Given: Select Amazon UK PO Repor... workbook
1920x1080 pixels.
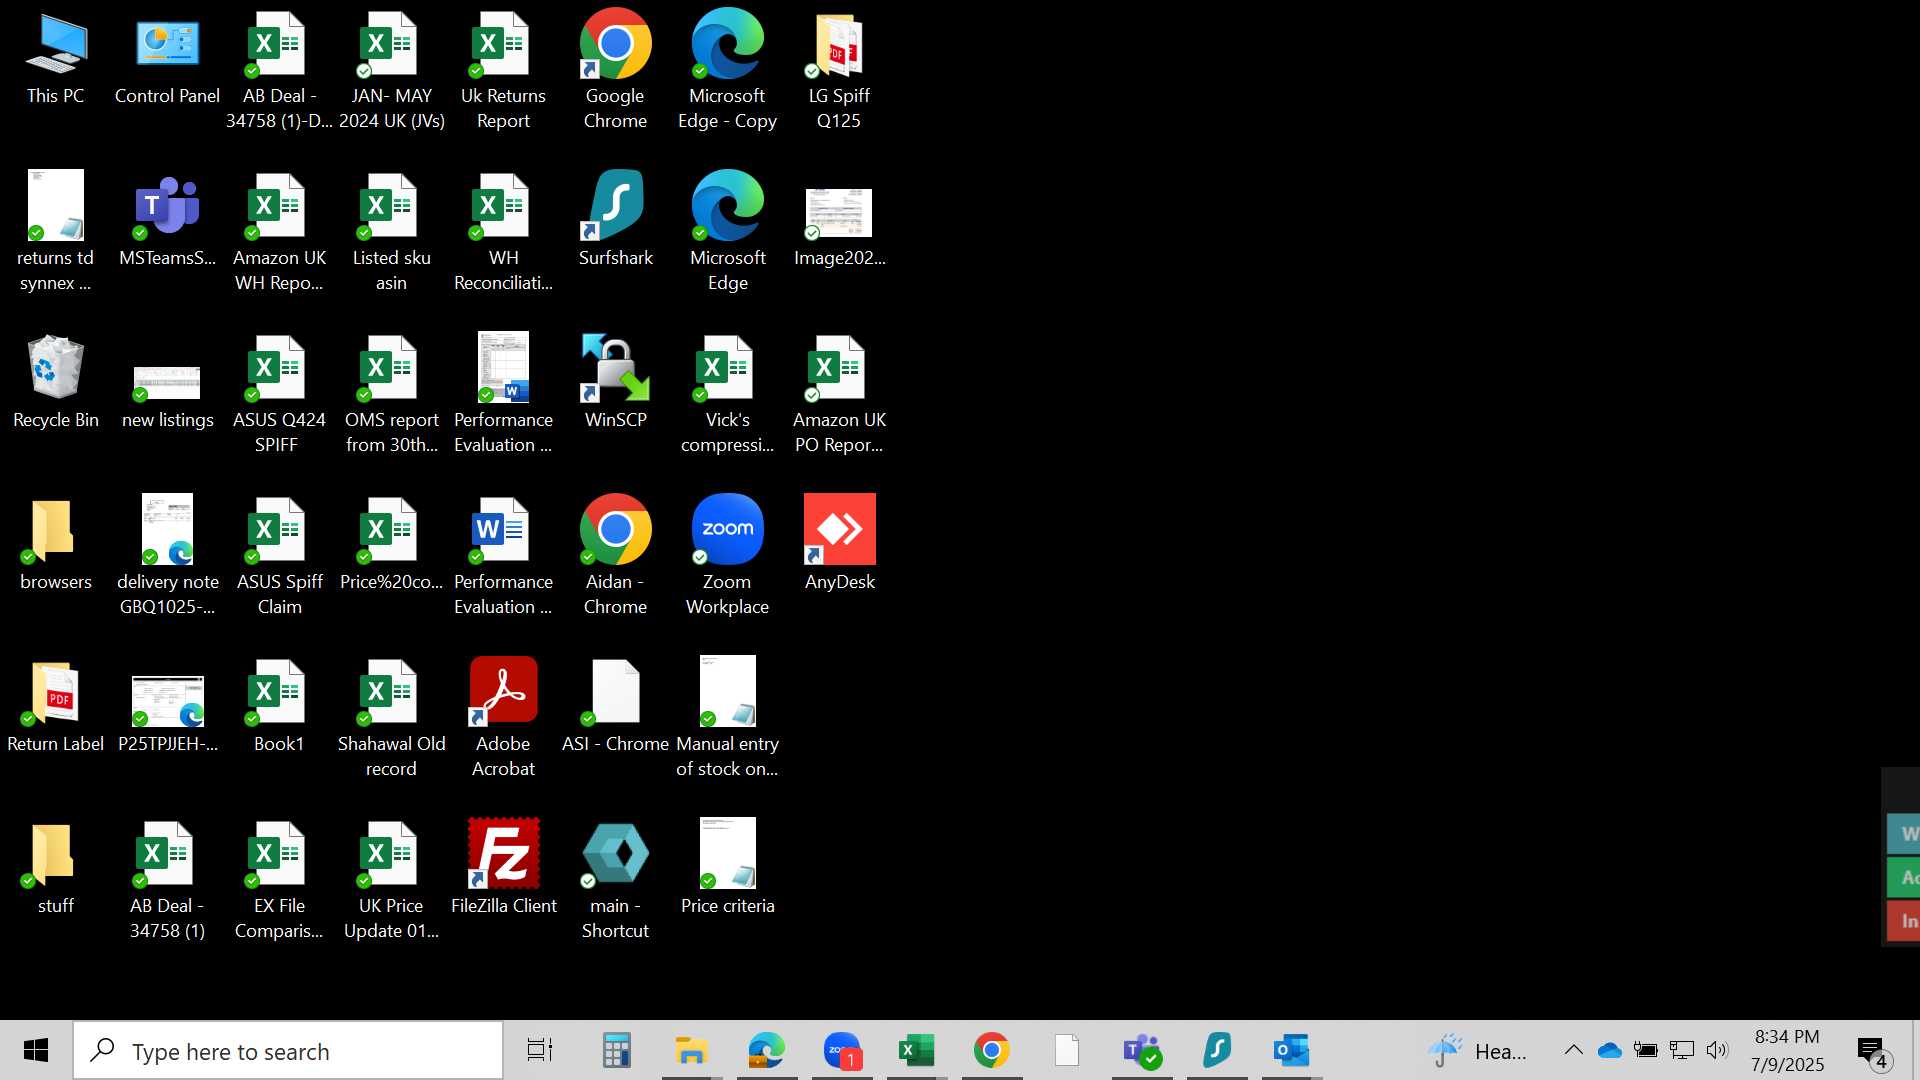Looking at the screenshot, I should click(839, 394).
